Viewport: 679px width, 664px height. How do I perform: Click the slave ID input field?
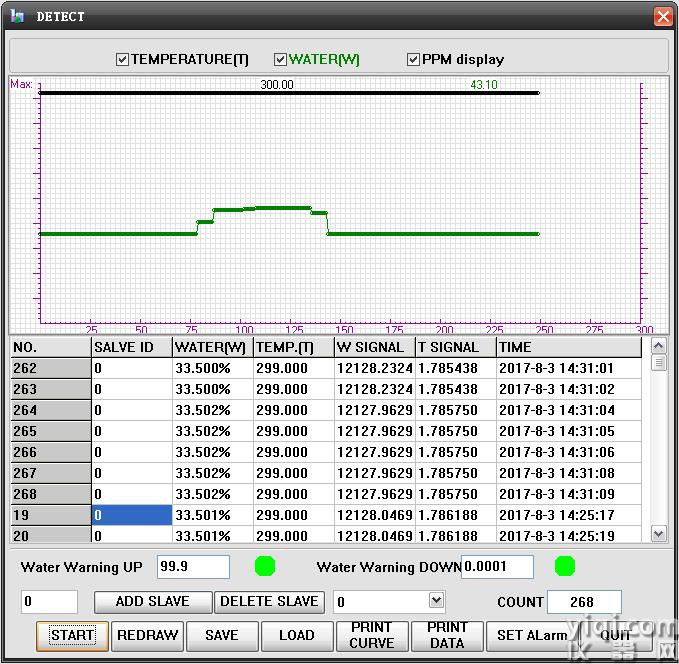tap(49, 602)
